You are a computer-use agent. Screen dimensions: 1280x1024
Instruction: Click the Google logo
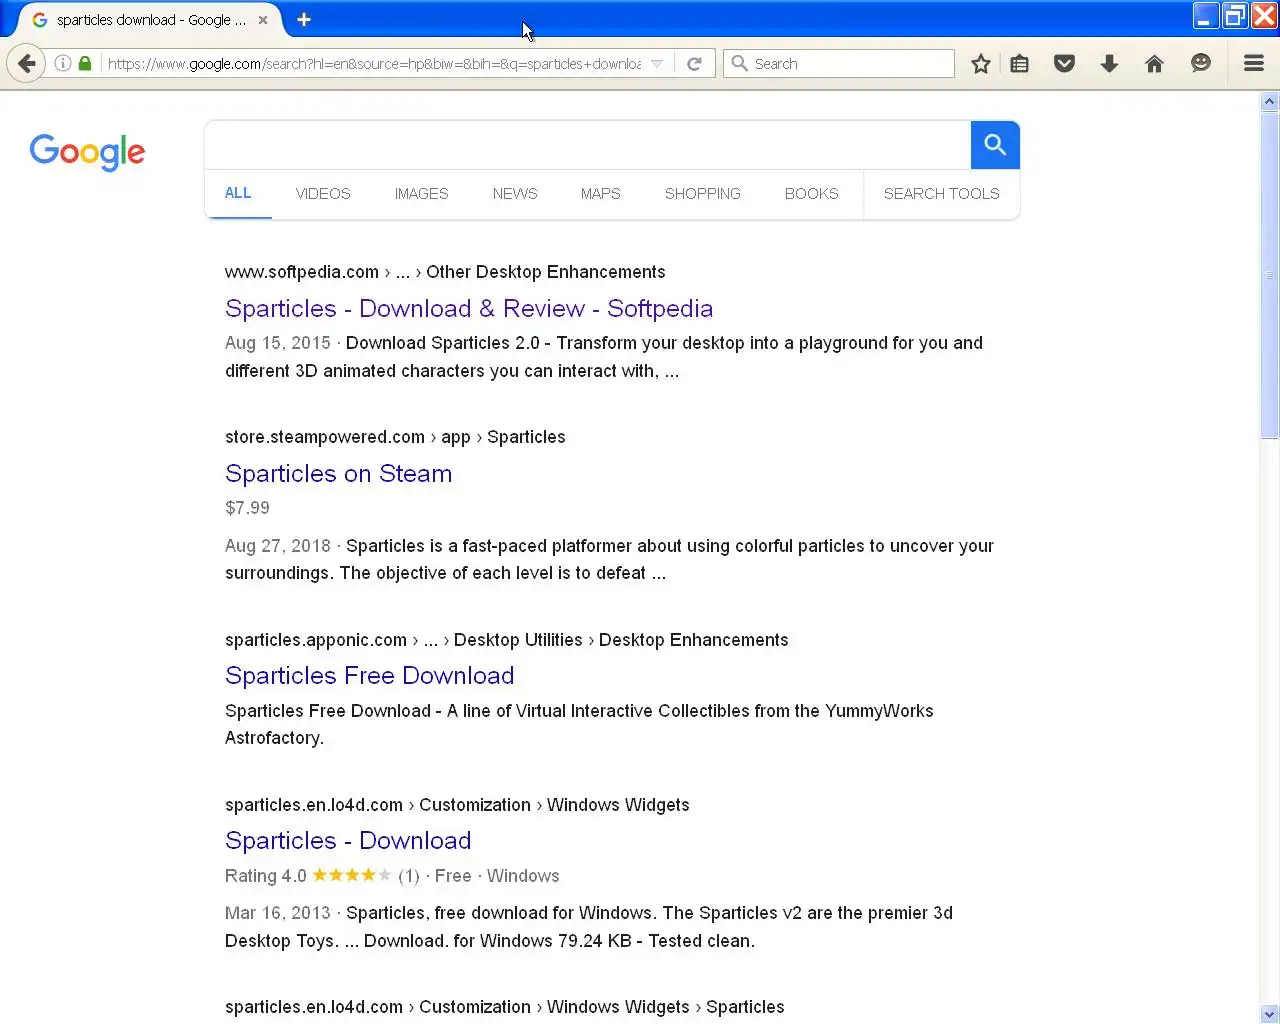87,152
